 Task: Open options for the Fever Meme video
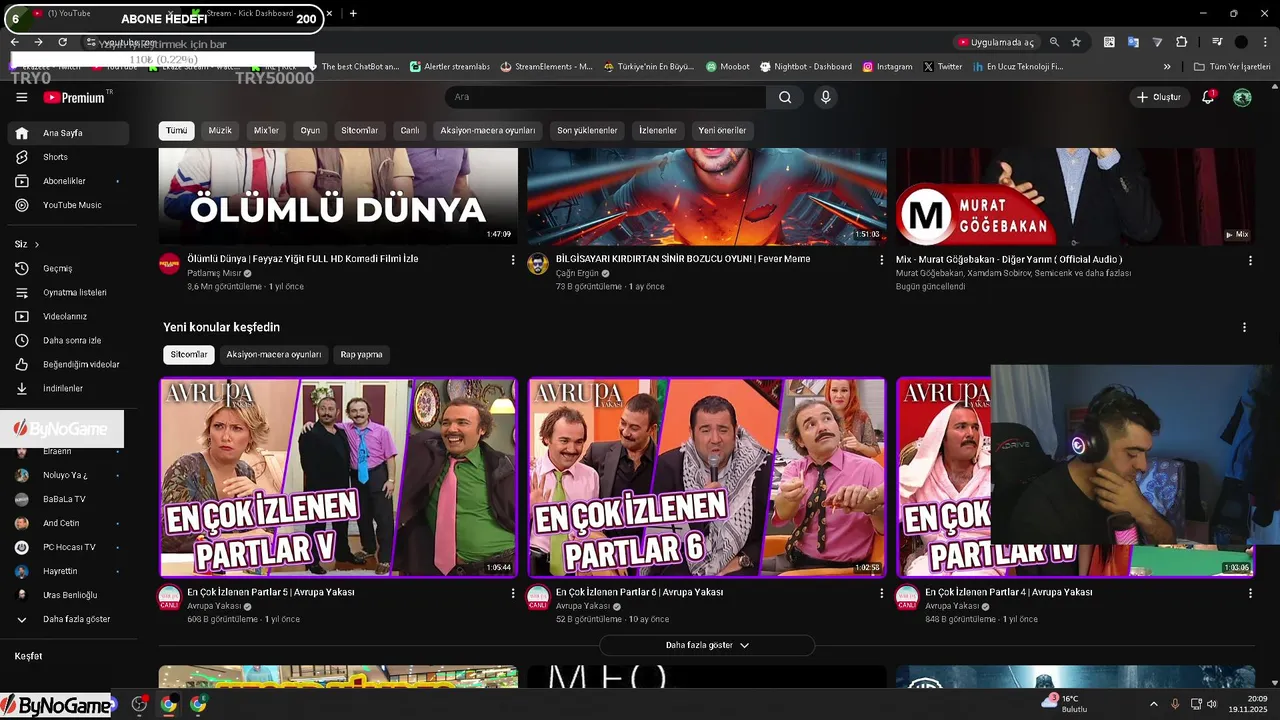pos(882,260)
